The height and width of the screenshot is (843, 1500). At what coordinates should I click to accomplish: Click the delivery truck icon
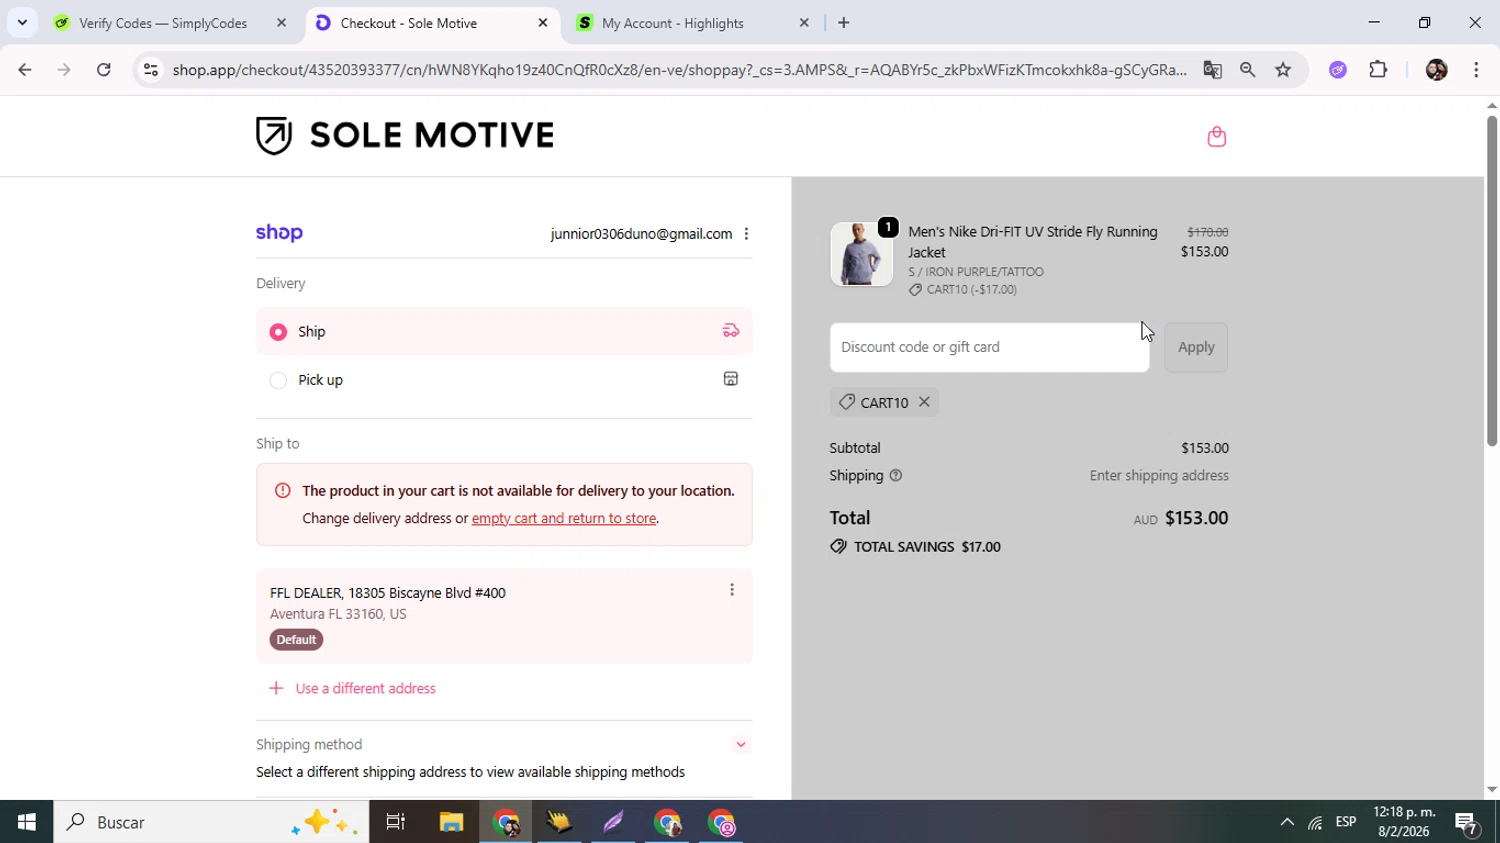731,331
